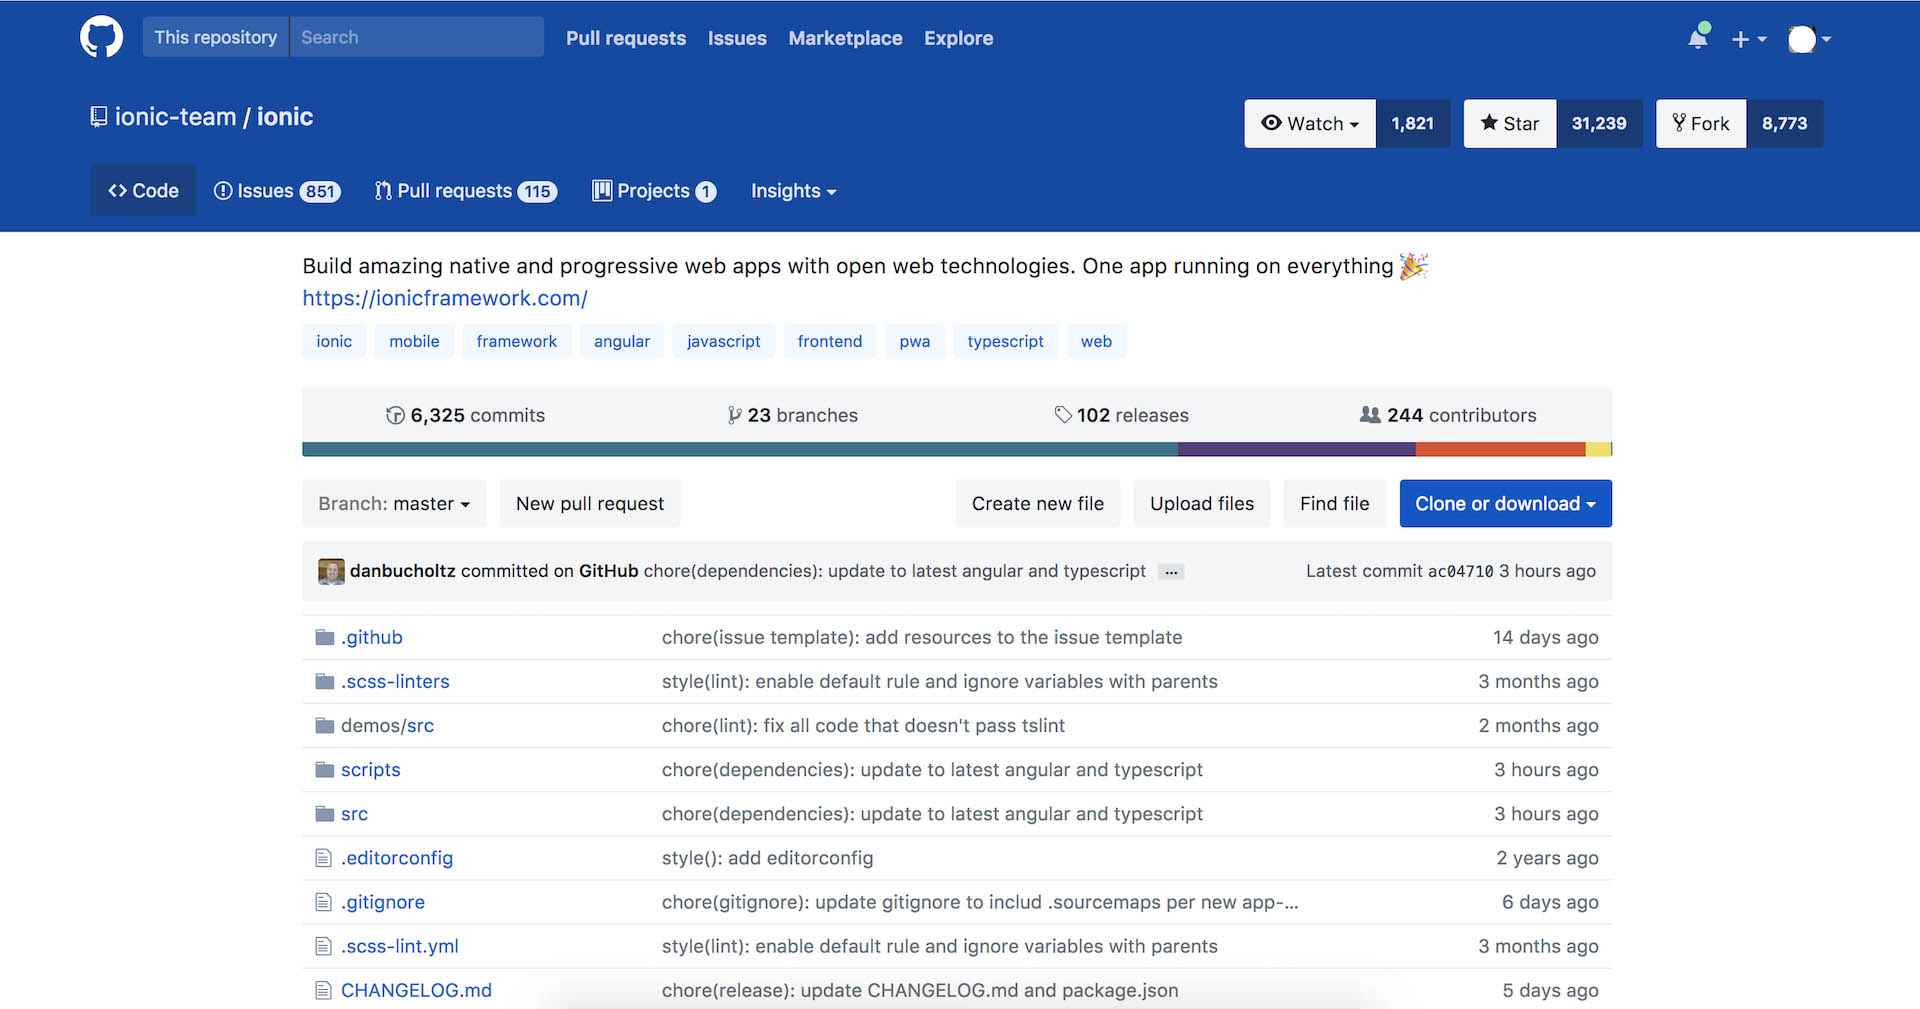Click the .editorconfig file icon
This screenshot has width=1920, height=1009.
click(x=323, y=858)
